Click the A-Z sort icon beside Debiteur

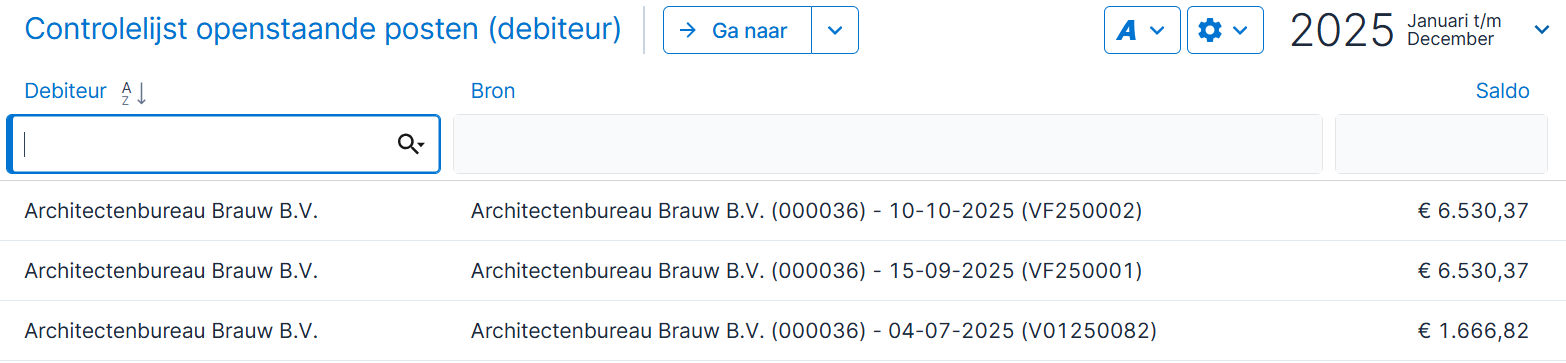tap(133, 93)
